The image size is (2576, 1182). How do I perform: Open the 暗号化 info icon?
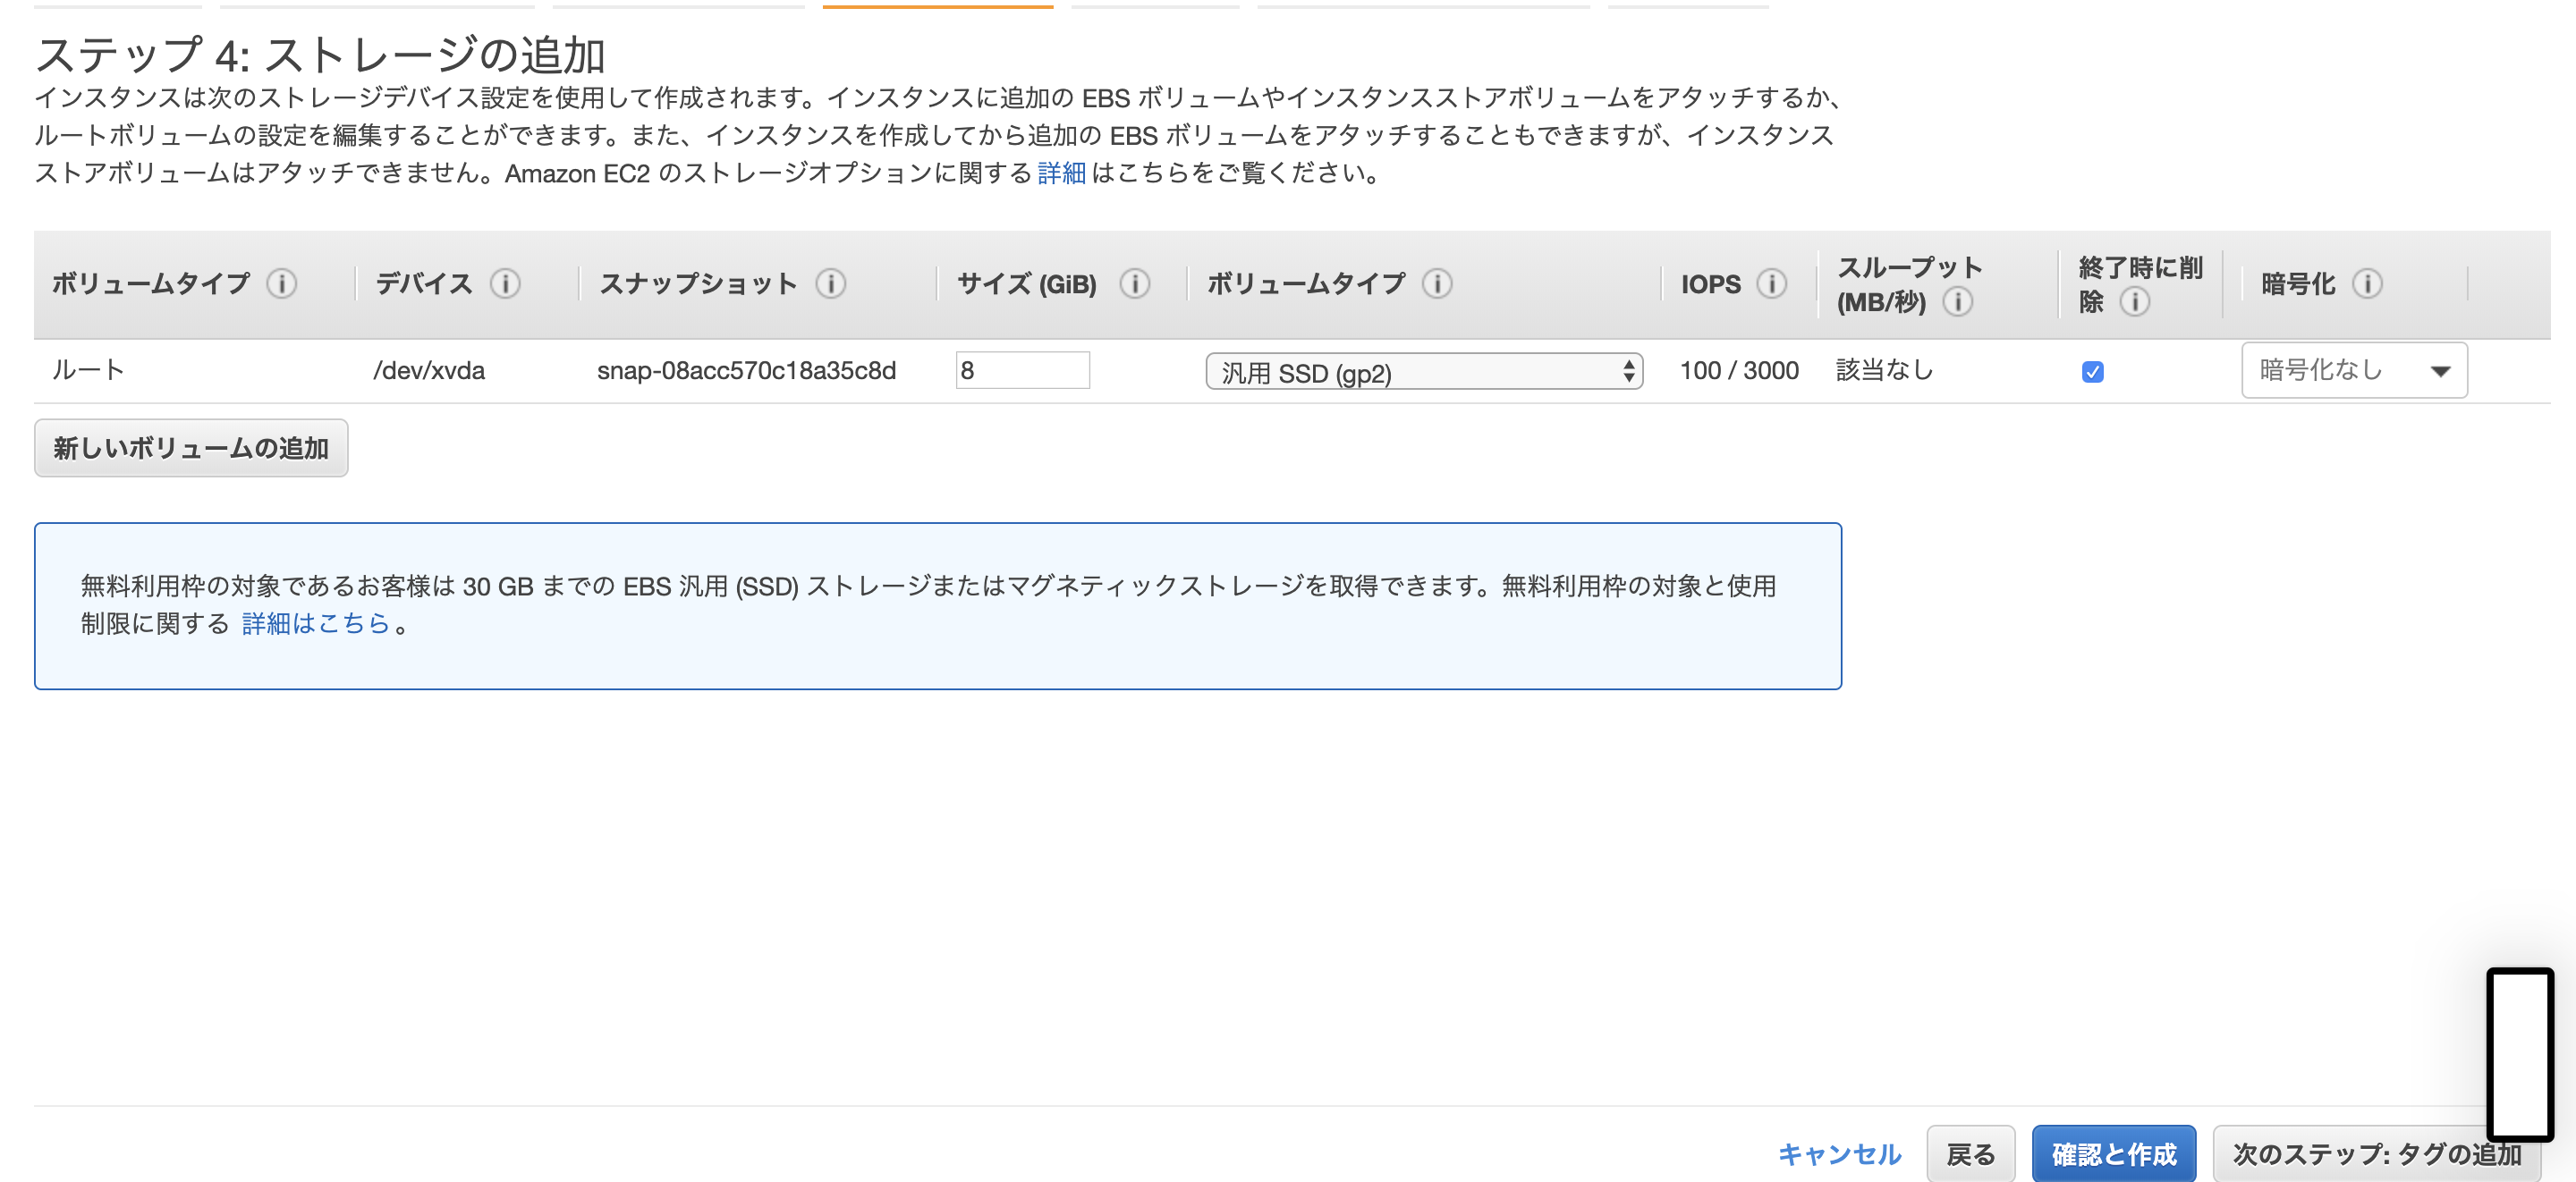click(2368, 283)
